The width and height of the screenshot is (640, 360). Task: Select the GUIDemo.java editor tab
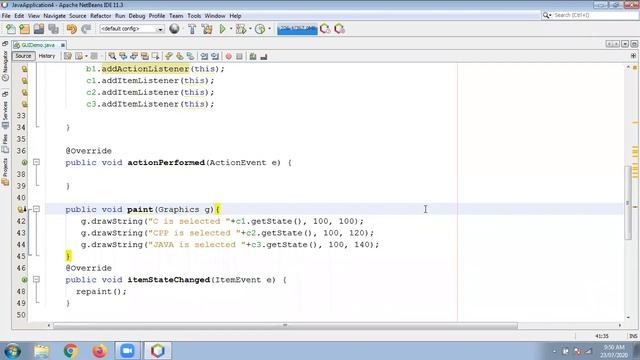coord(38,45)
